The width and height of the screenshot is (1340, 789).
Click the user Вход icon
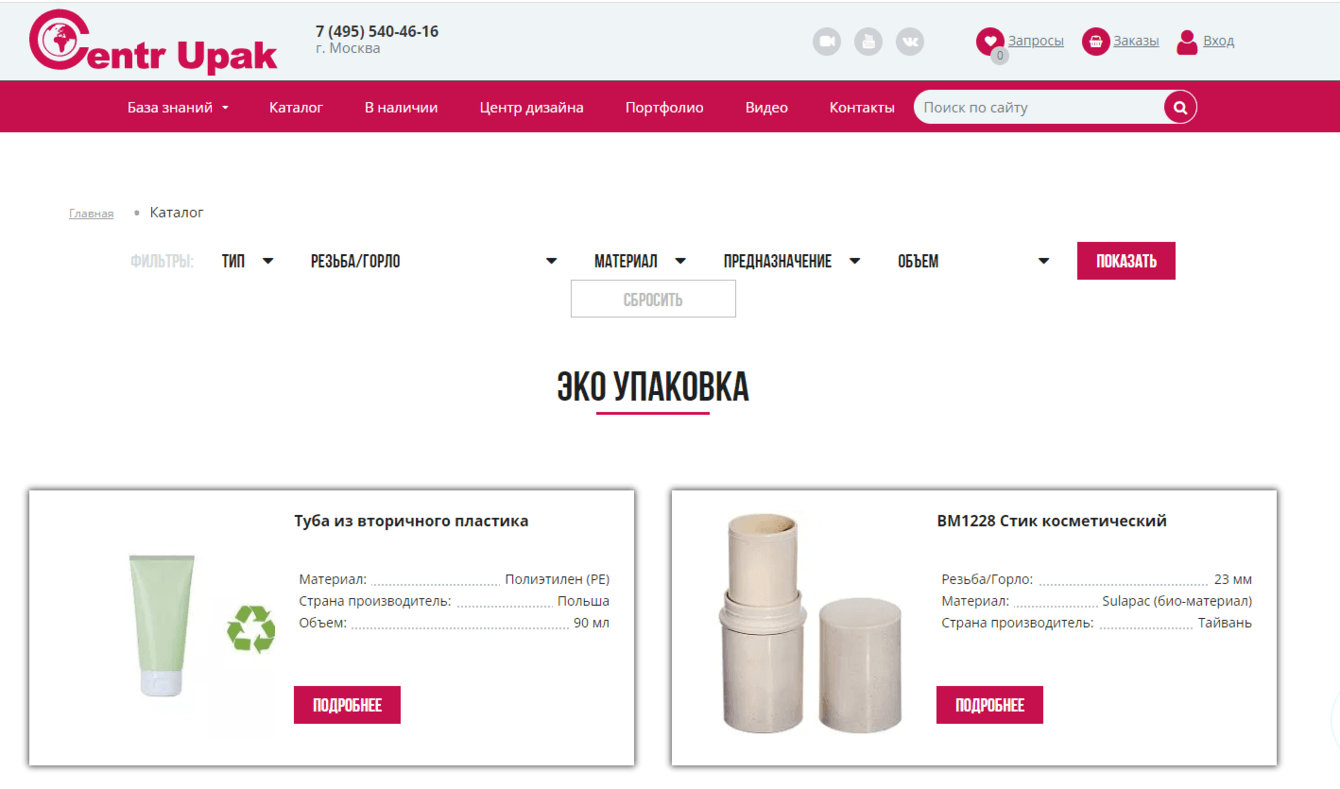[1187, 41]
